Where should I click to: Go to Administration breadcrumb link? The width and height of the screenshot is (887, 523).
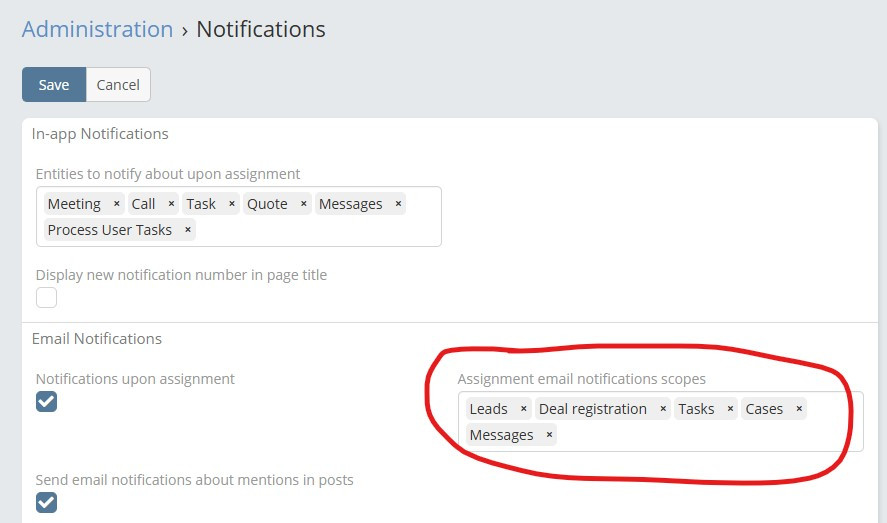click(97, 29)
